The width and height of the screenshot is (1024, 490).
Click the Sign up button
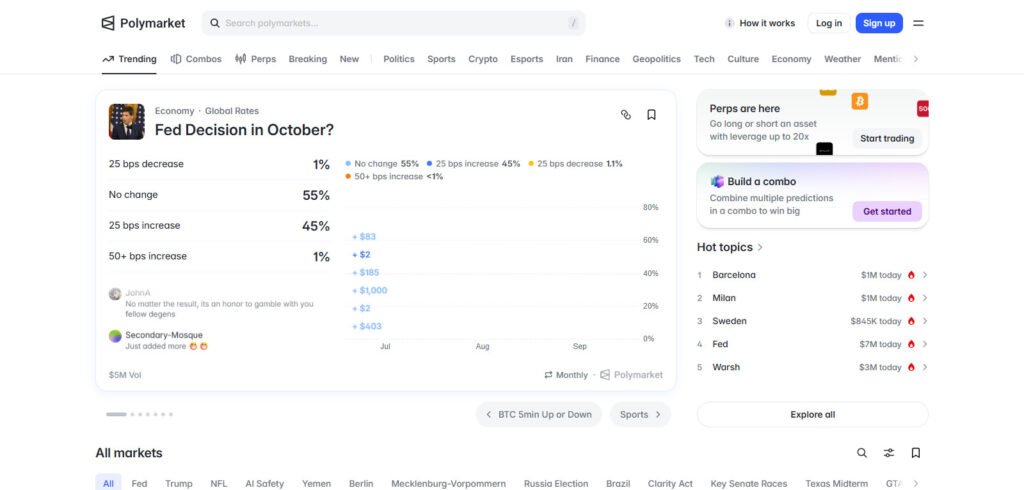[x=879, y=23]
